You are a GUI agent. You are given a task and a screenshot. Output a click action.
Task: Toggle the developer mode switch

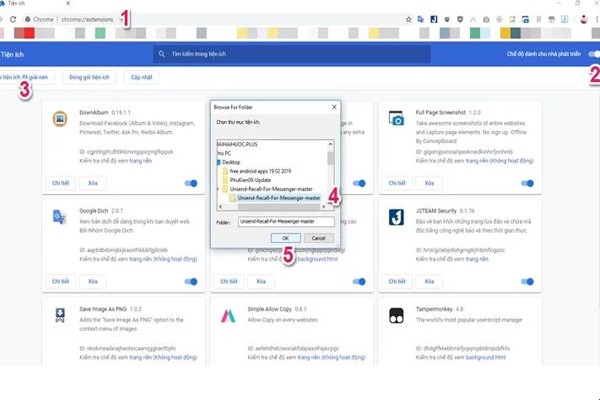[594, 54]
